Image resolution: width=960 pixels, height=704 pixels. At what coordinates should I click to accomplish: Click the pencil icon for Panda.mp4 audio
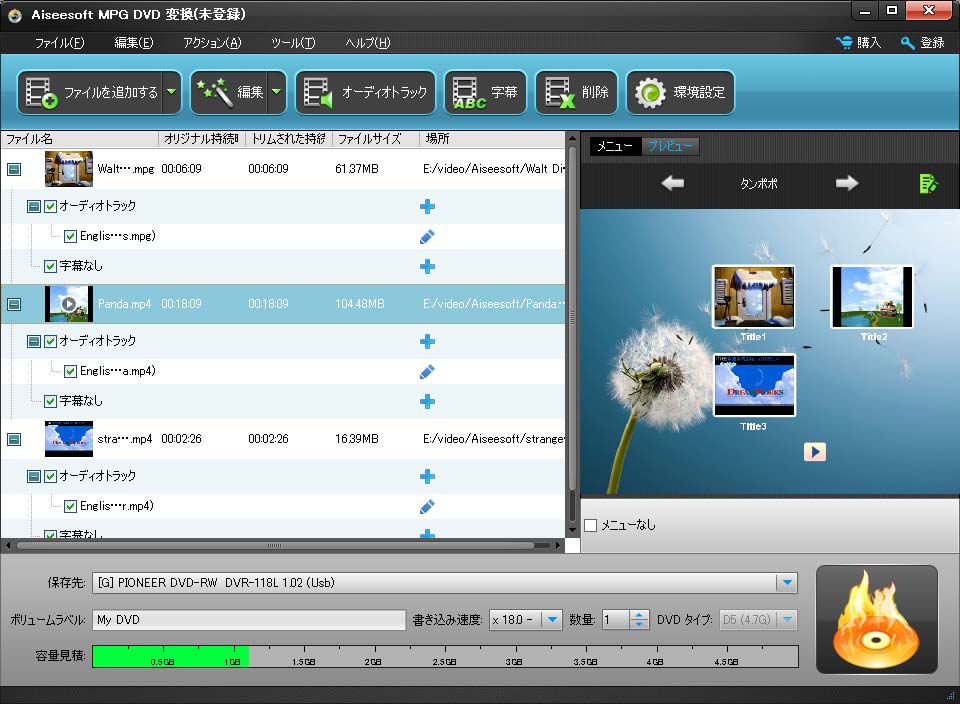point(427,371)
